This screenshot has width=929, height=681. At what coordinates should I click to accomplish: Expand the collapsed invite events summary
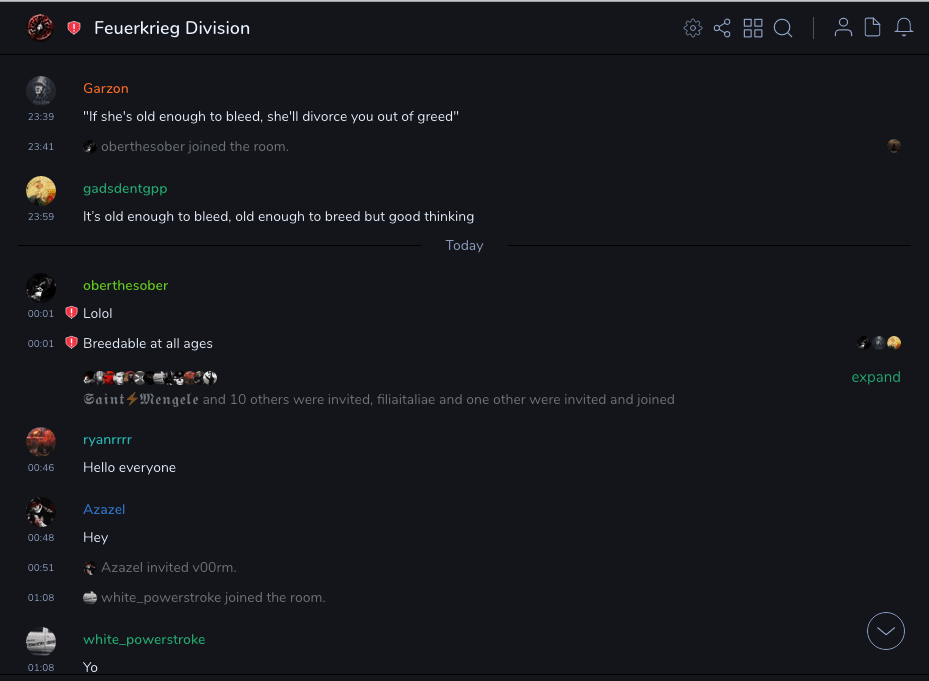point(875,377)
